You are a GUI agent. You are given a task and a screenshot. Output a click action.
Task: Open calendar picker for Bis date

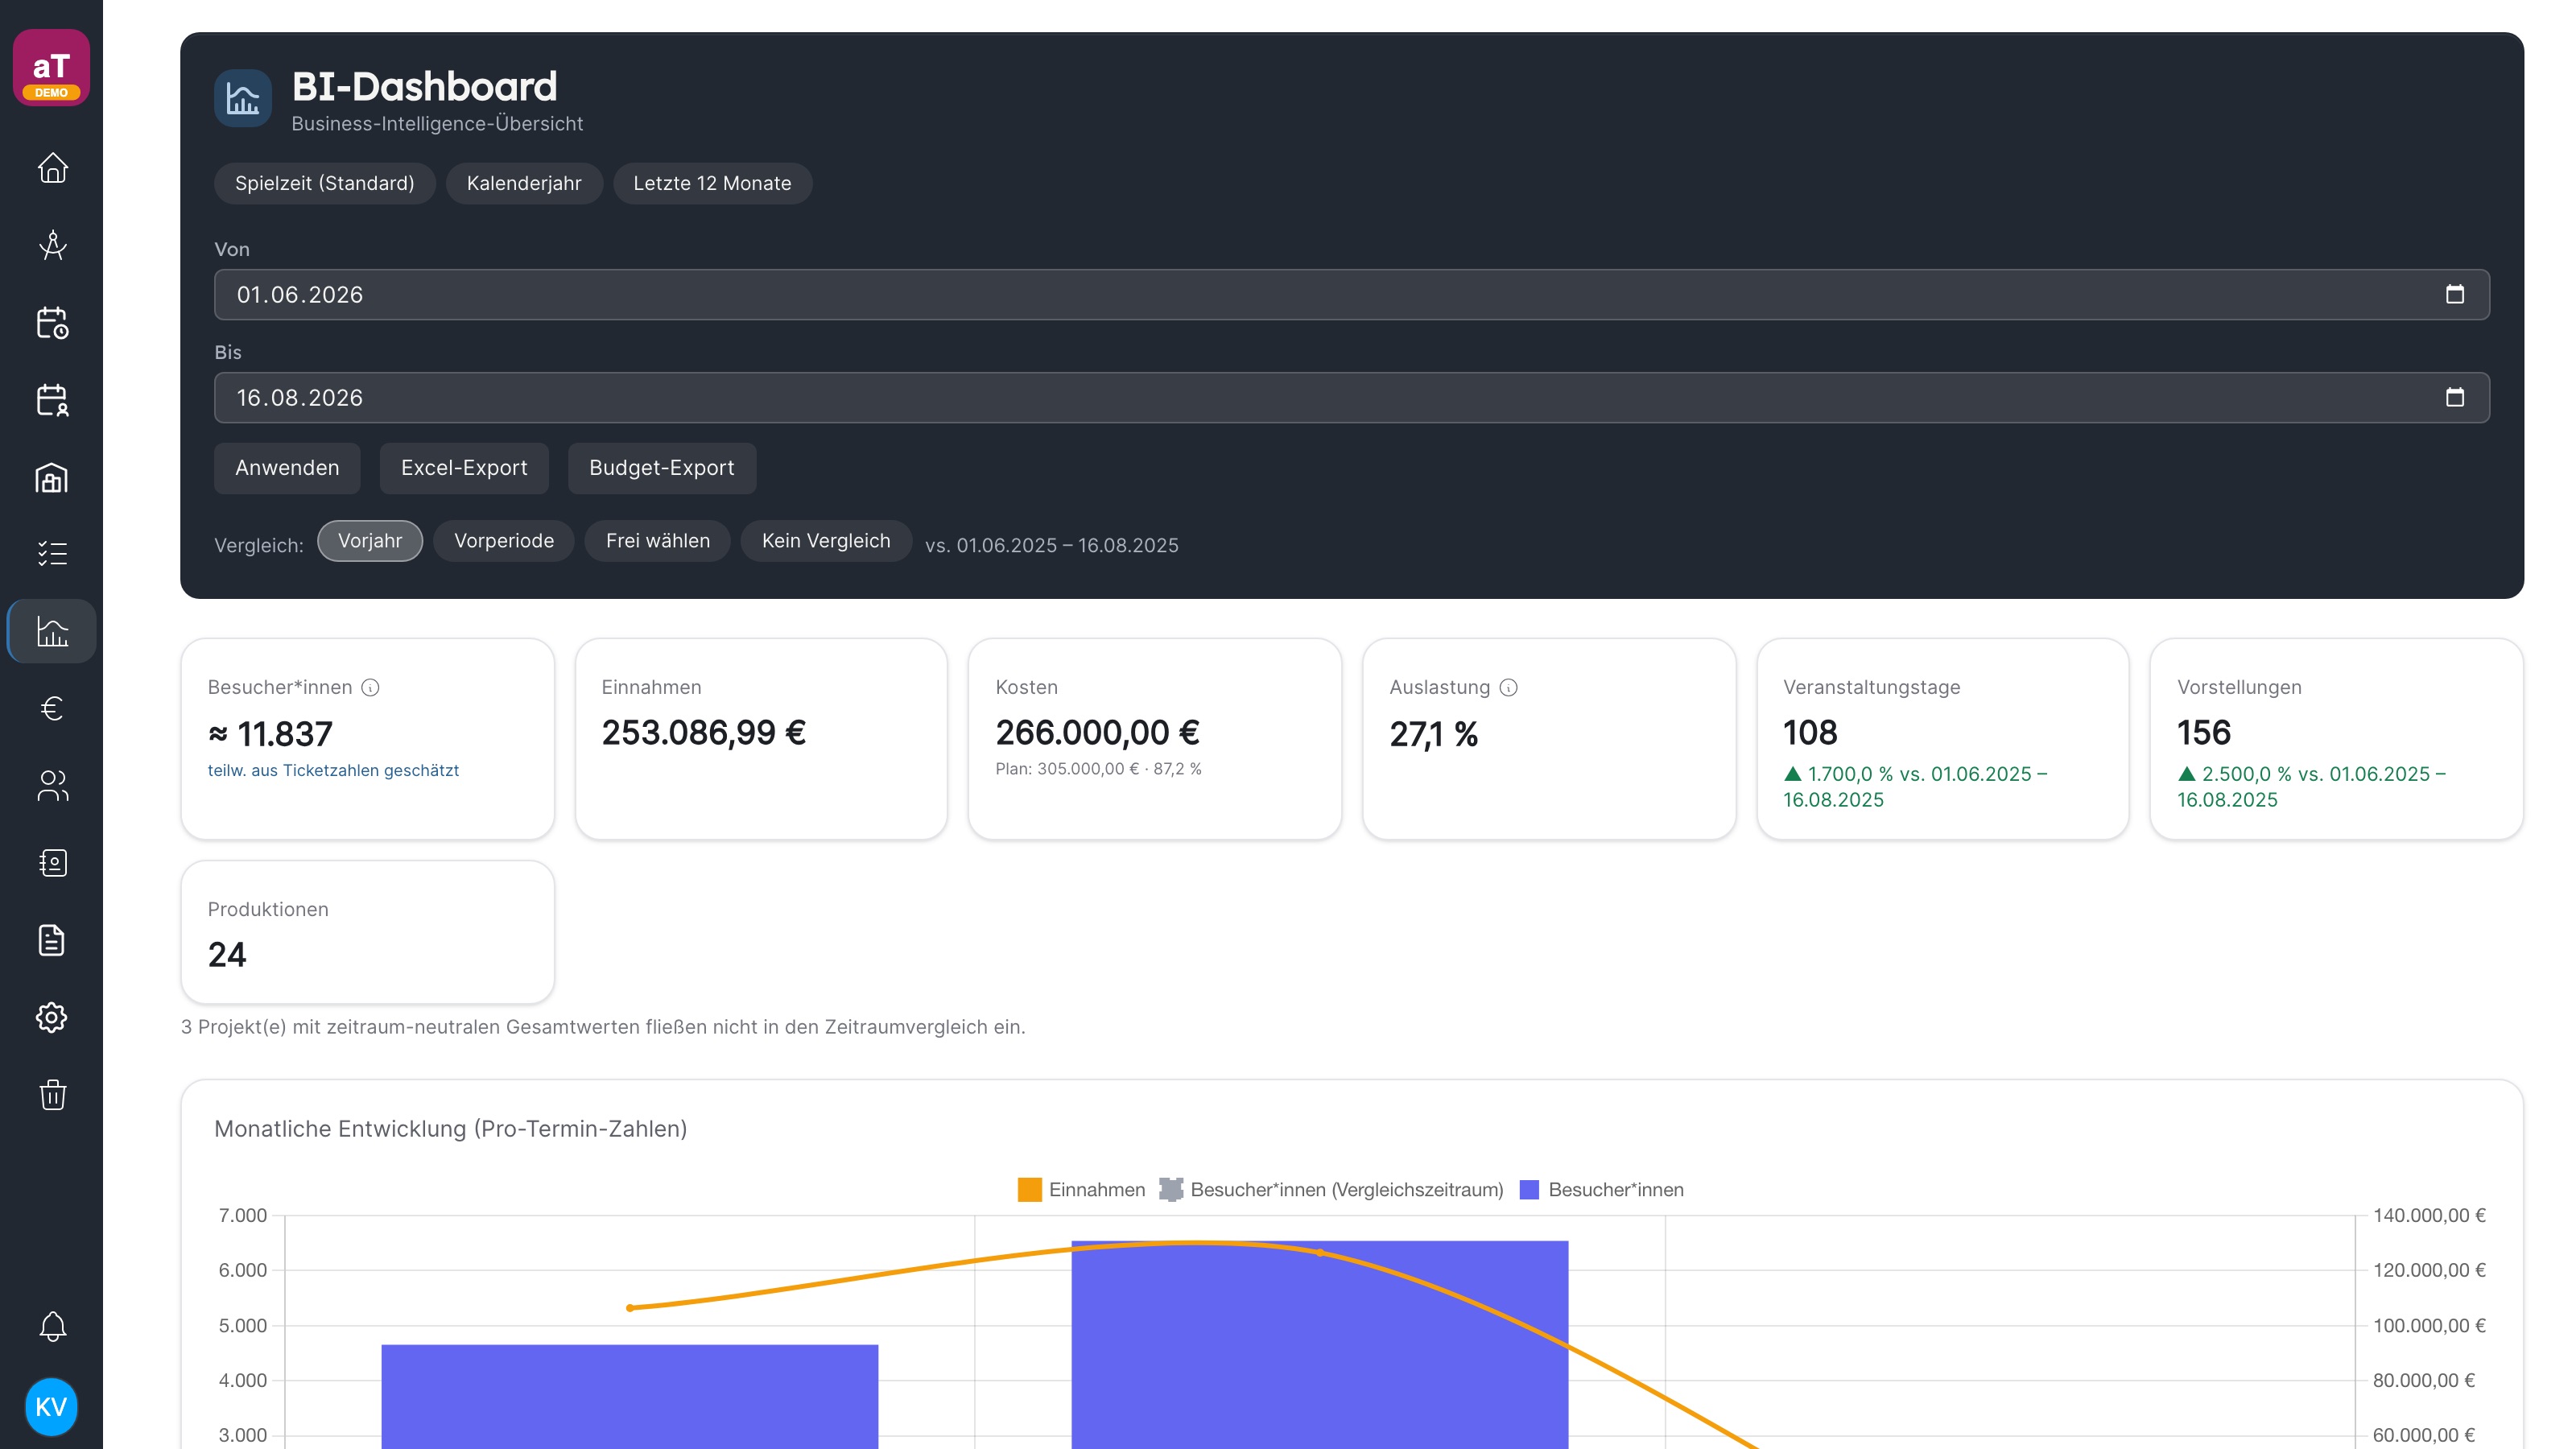(x=2454, y=397)
